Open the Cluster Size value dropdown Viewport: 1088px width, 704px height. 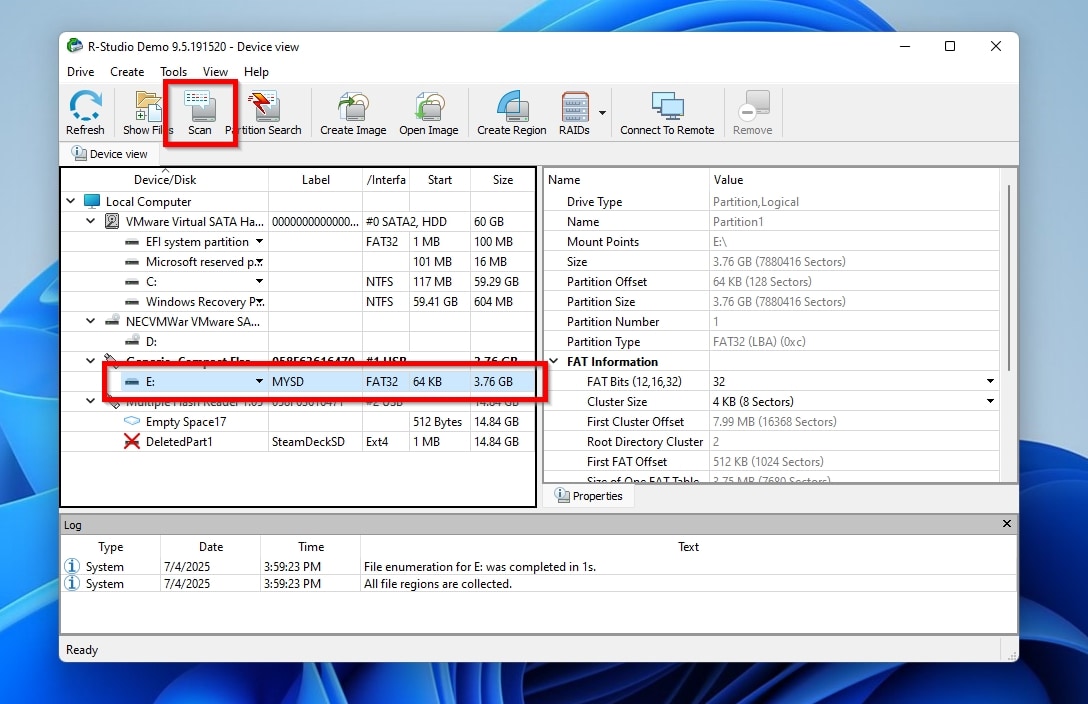(x=990, y=402)
